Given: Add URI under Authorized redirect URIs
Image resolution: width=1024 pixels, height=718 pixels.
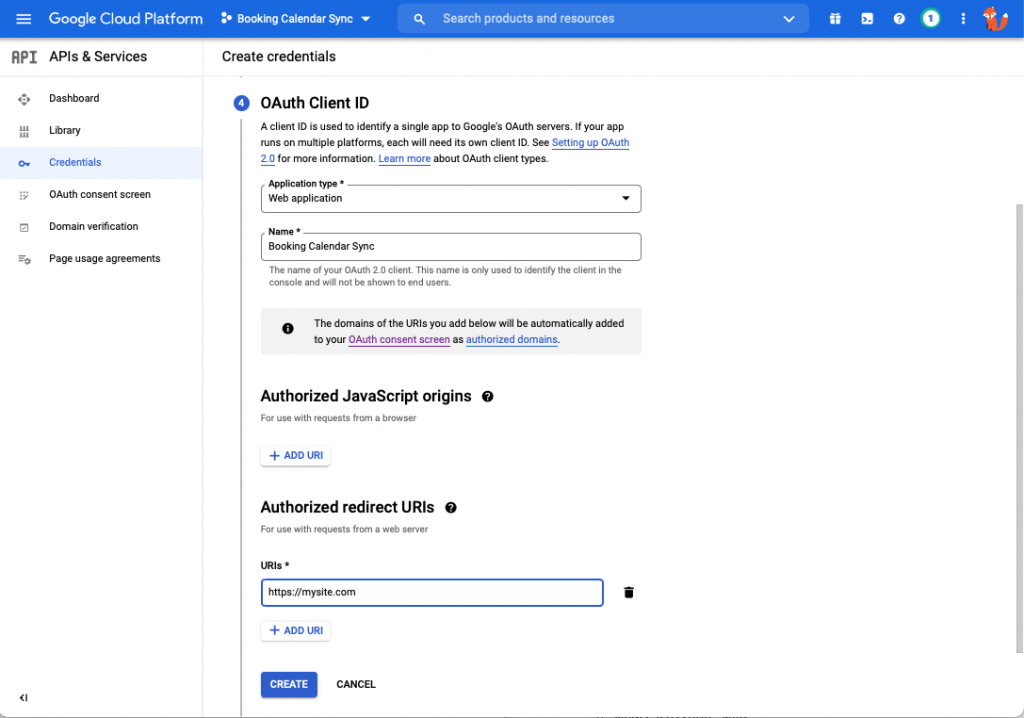Looking at the screenshot, I should coord(295,630).
